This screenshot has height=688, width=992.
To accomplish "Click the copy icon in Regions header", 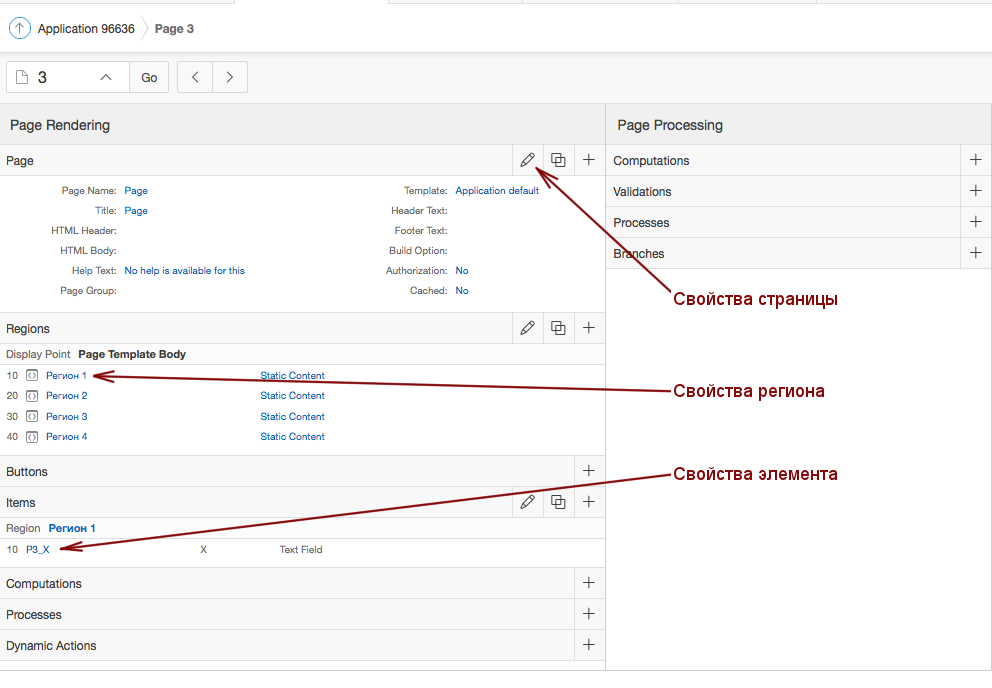I will click(558, 328).
